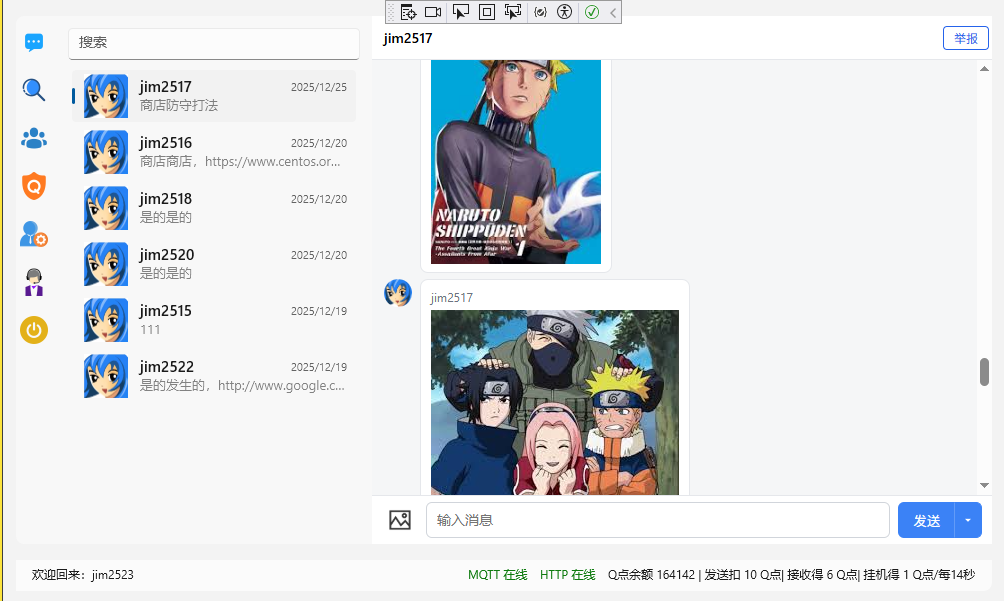Viewport: 1004px width, 601px height.
Task: Click the image attach icon
Action: tap(400, 520)
